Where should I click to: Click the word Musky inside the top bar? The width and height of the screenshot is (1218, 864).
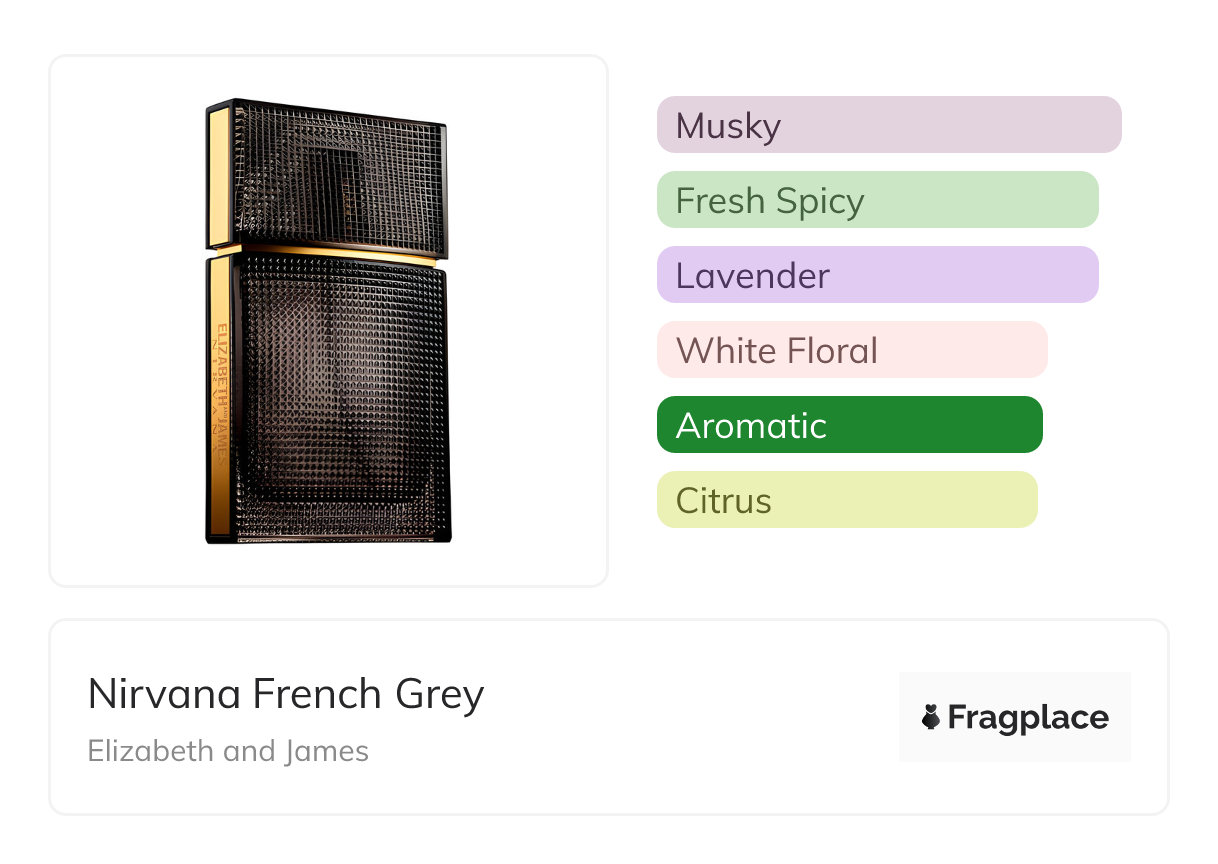point(728,126)
